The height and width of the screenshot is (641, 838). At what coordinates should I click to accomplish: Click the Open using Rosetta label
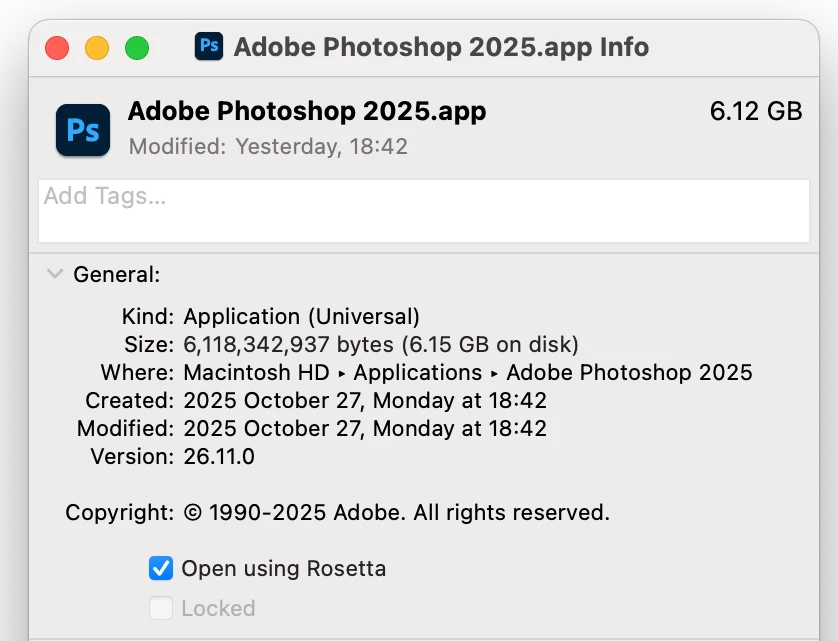pos(283,569)
